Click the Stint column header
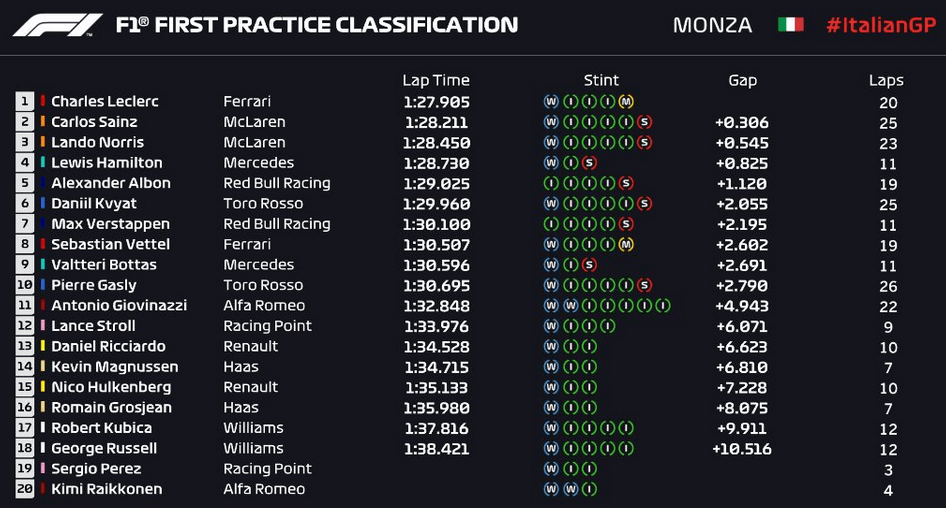Screen dimensions: 946x508 point(601,80)
